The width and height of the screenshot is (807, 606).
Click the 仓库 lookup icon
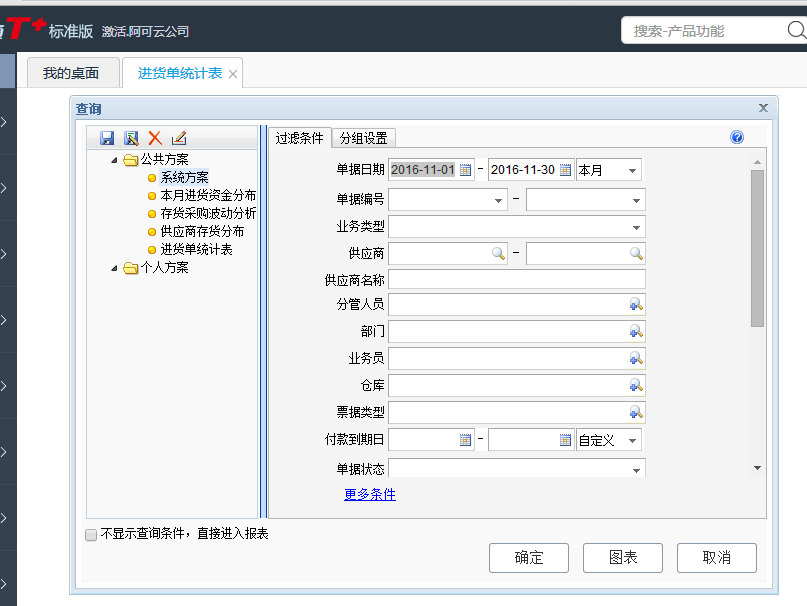pos(636,385)
